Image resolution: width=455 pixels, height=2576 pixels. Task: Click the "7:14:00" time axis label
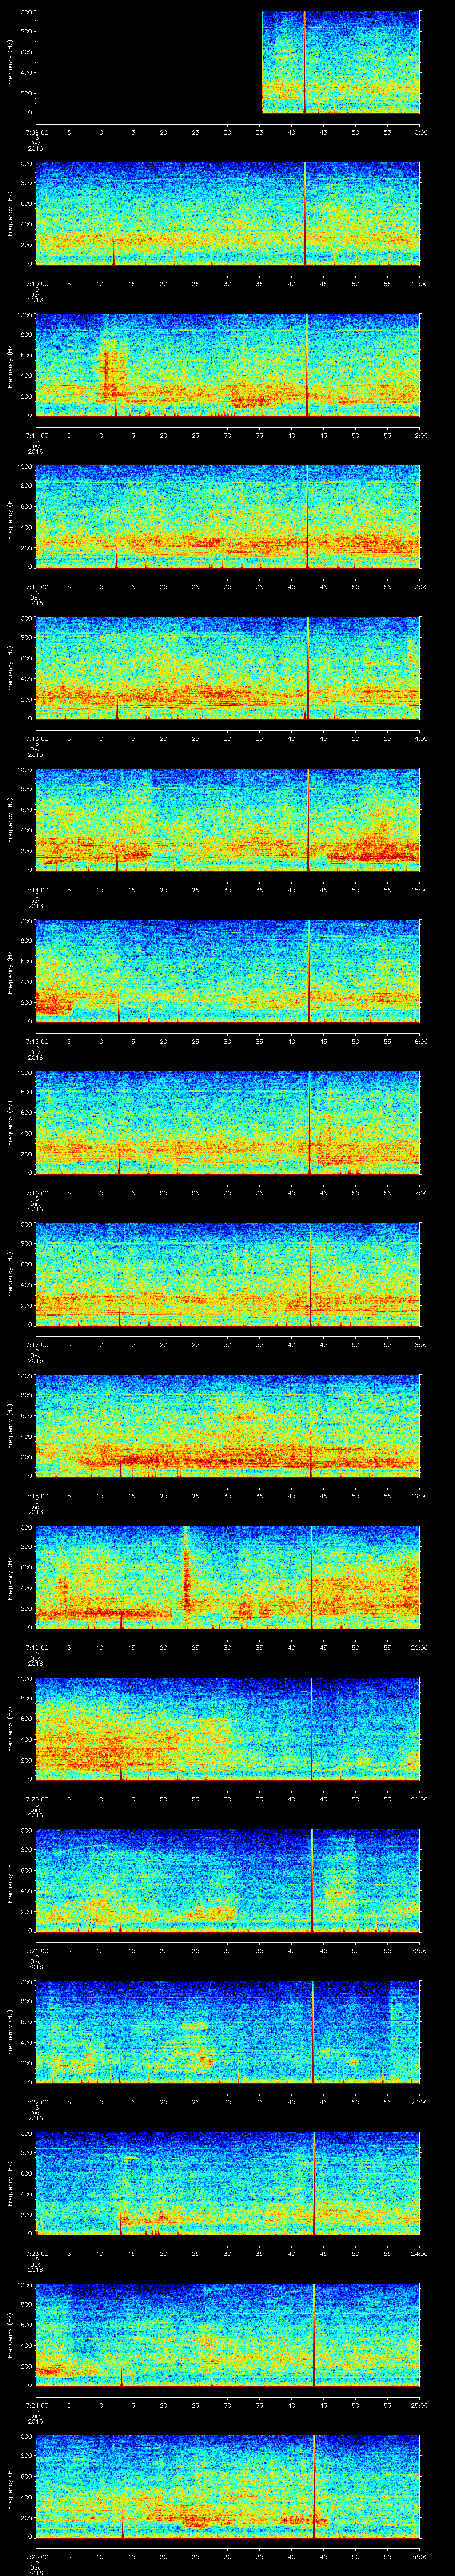[36, 890]
